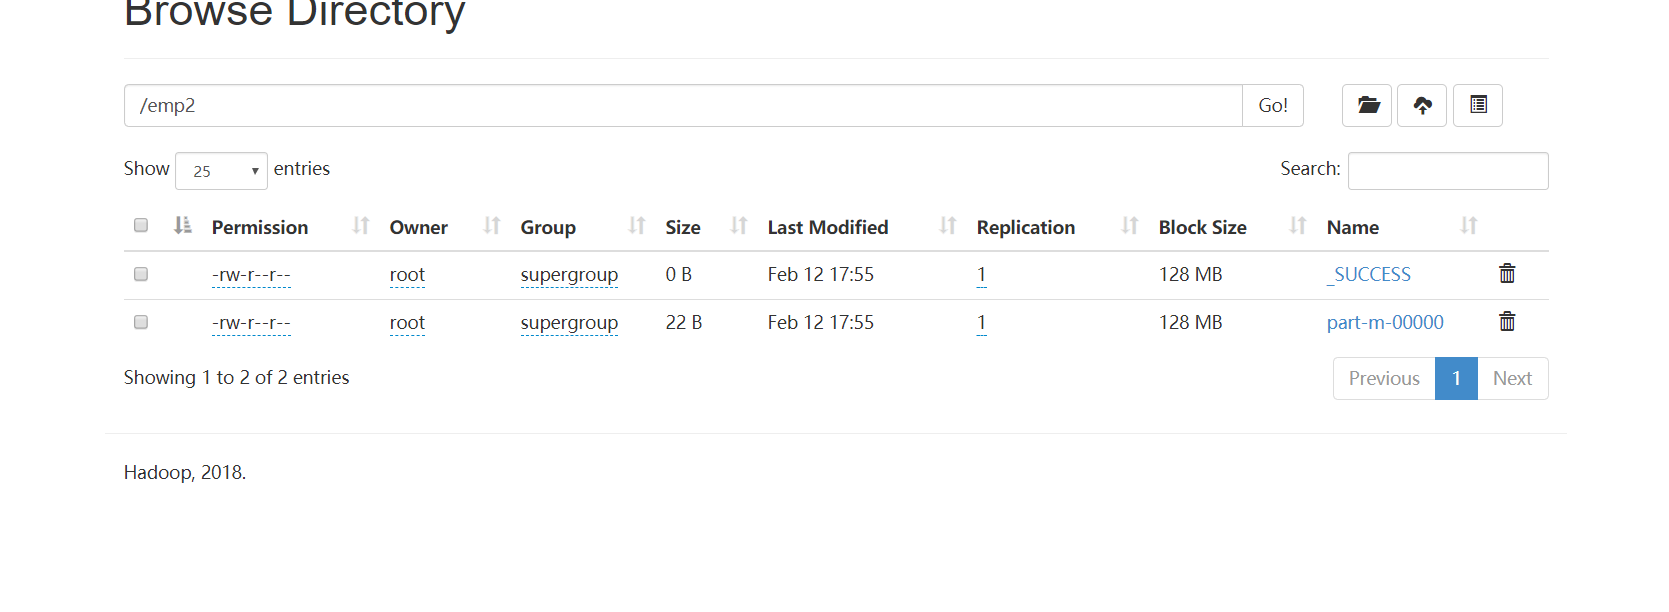Tick the select-all checkbox in table header
1669x612 pixels.
pyautogui.click(x=141, y=225)
